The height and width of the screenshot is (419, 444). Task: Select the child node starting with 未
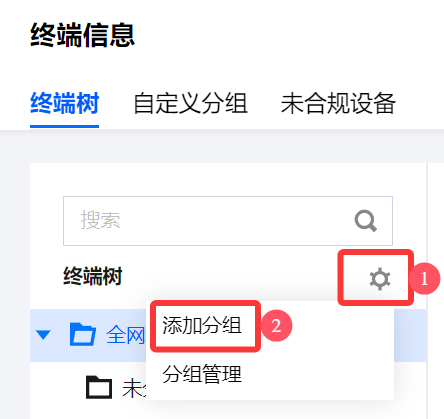134,388
